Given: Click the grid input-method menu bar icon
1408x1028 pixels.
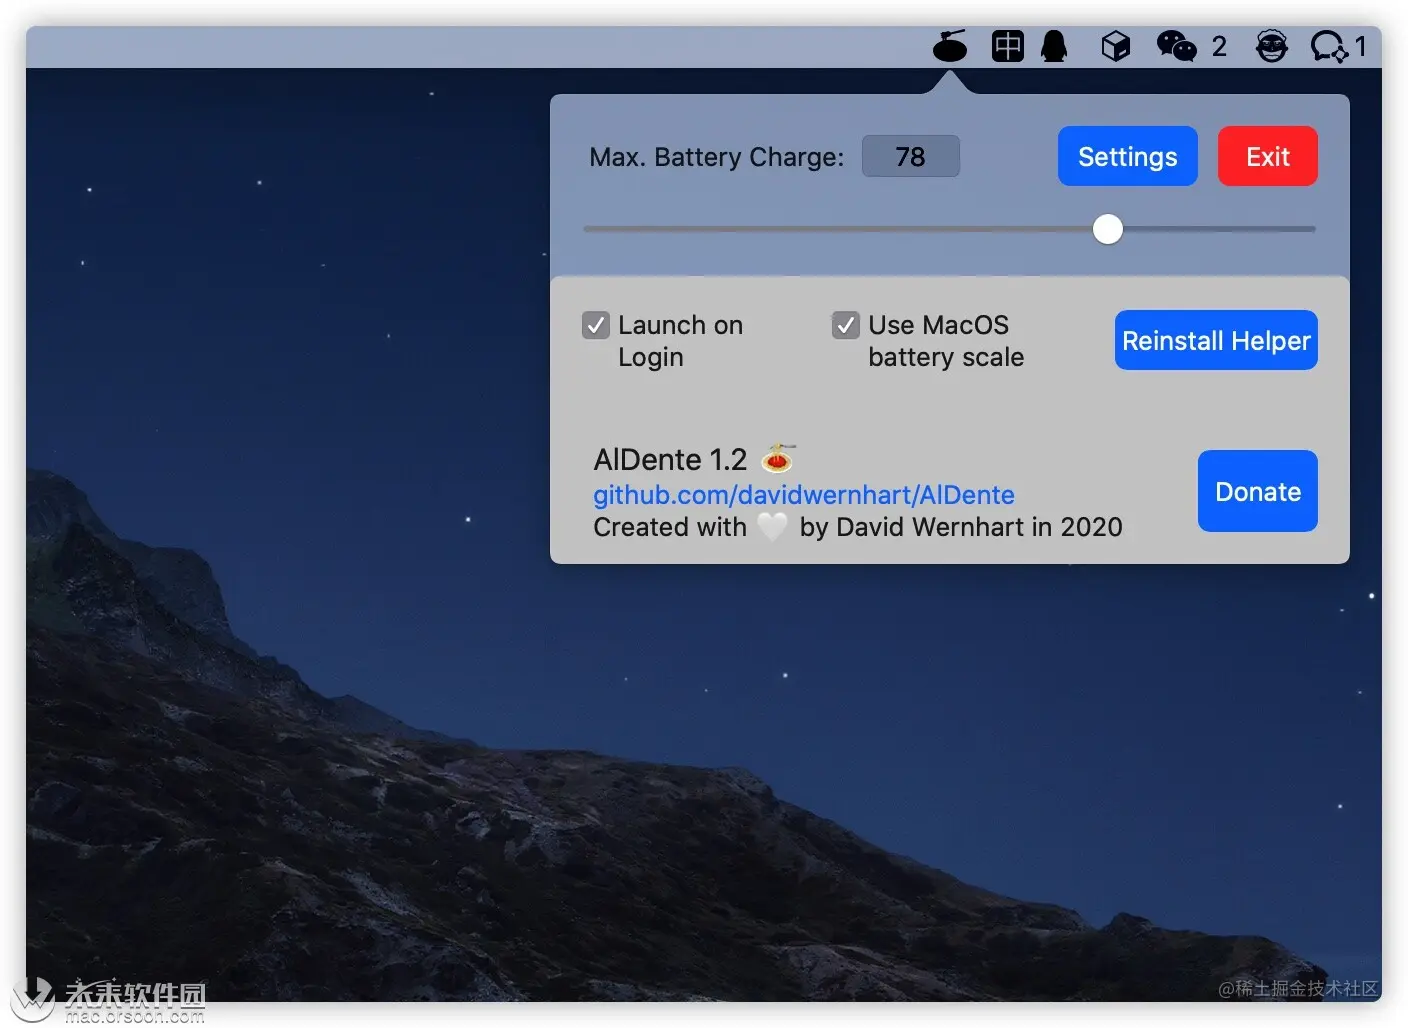Looking at the screenshot, I should [x=1007, y=46].
